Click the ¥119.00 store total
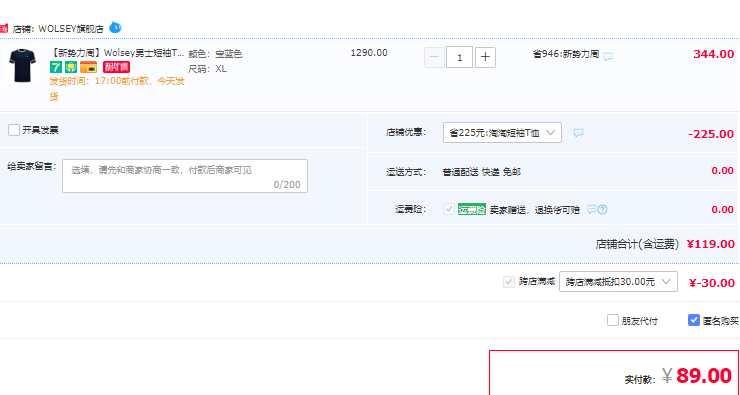The height and width of the screenshot is (395, 740). [711, 244]
